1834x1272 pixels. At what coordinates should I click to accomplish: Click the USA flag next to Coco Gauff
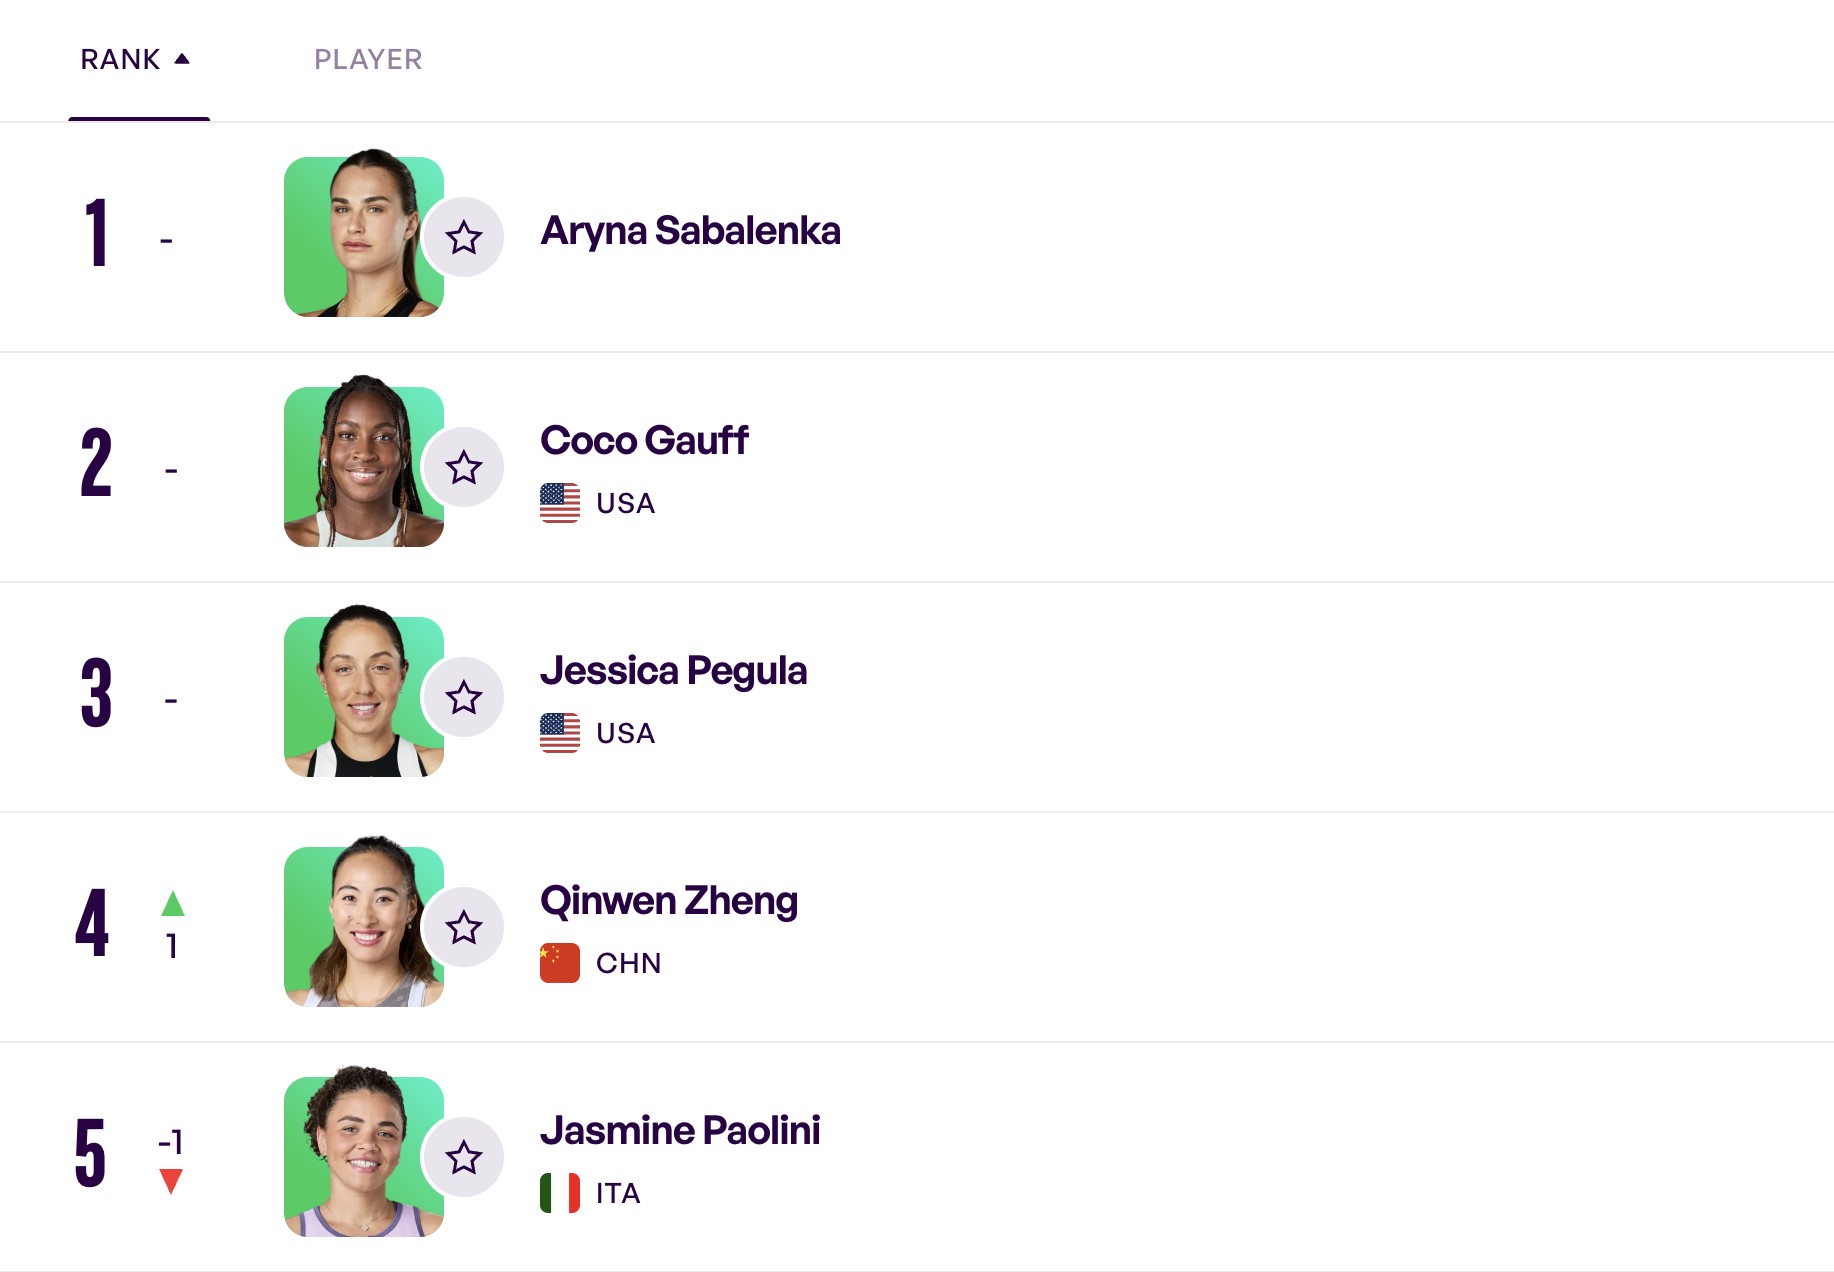tap(560, 503)
